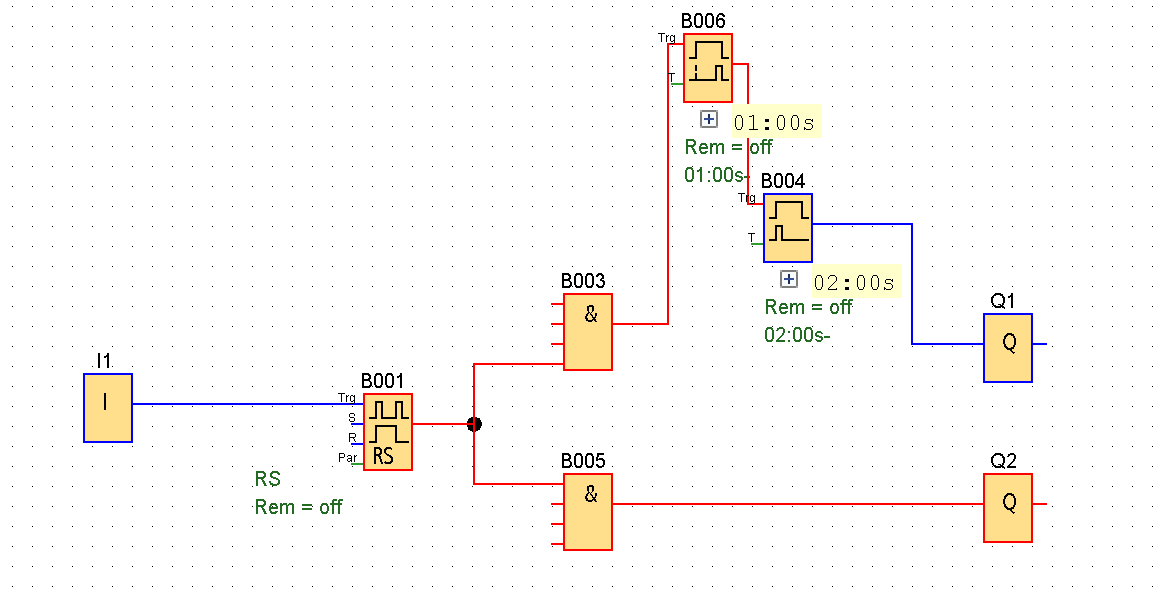Click the I1 label text
The width and height of the screenshot is (1165, 604).
pos(103,361)
